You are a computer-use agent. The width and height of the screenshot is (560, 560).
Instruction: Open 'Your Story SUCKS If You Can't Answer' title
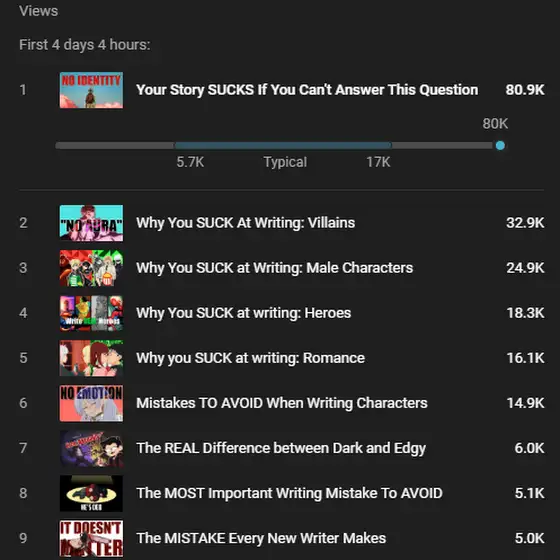(307, 90)
